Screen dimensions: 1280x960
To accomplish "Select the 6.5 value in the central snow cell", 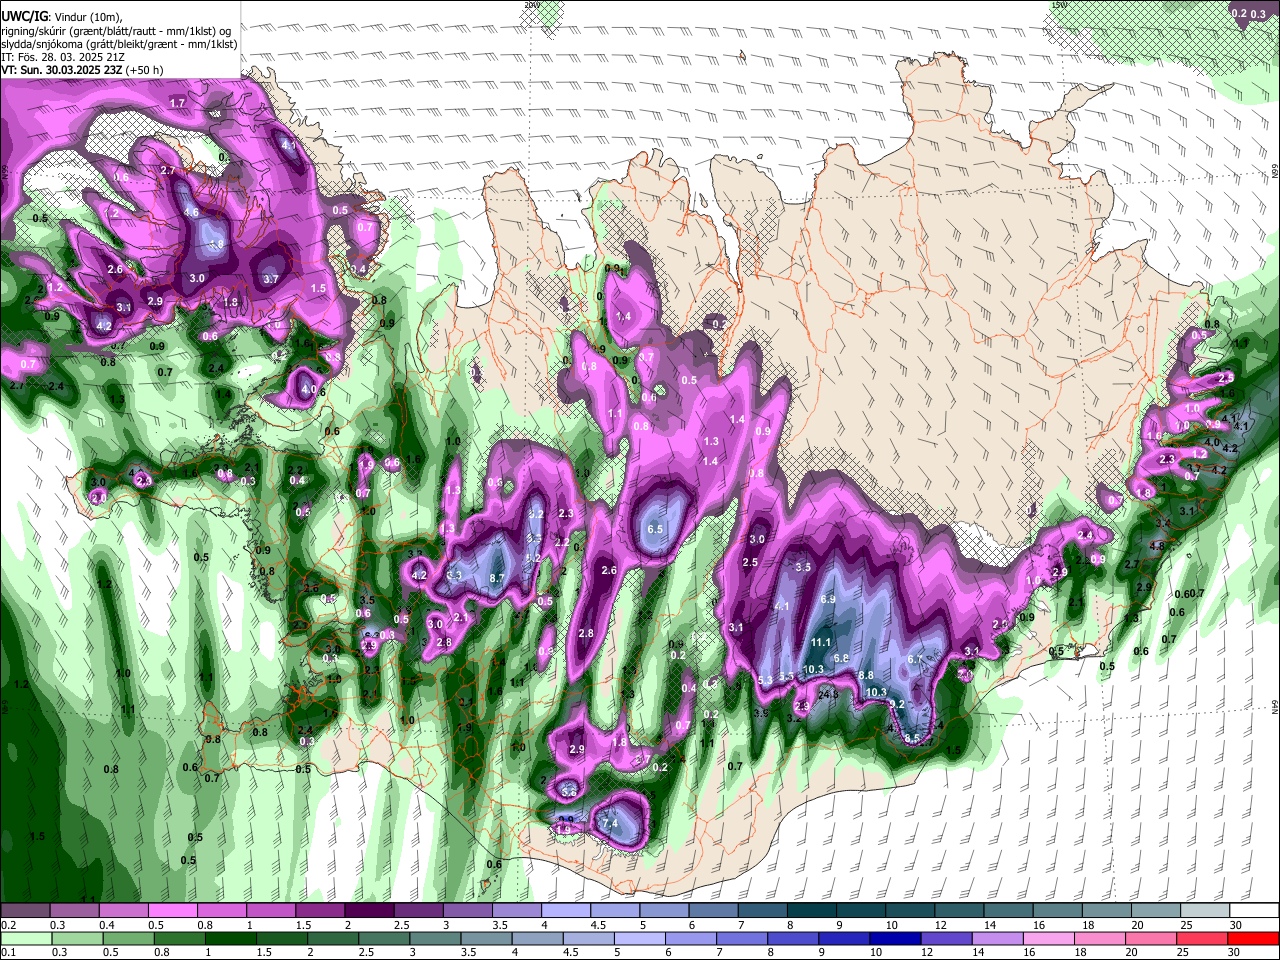I will click(656, 529).
